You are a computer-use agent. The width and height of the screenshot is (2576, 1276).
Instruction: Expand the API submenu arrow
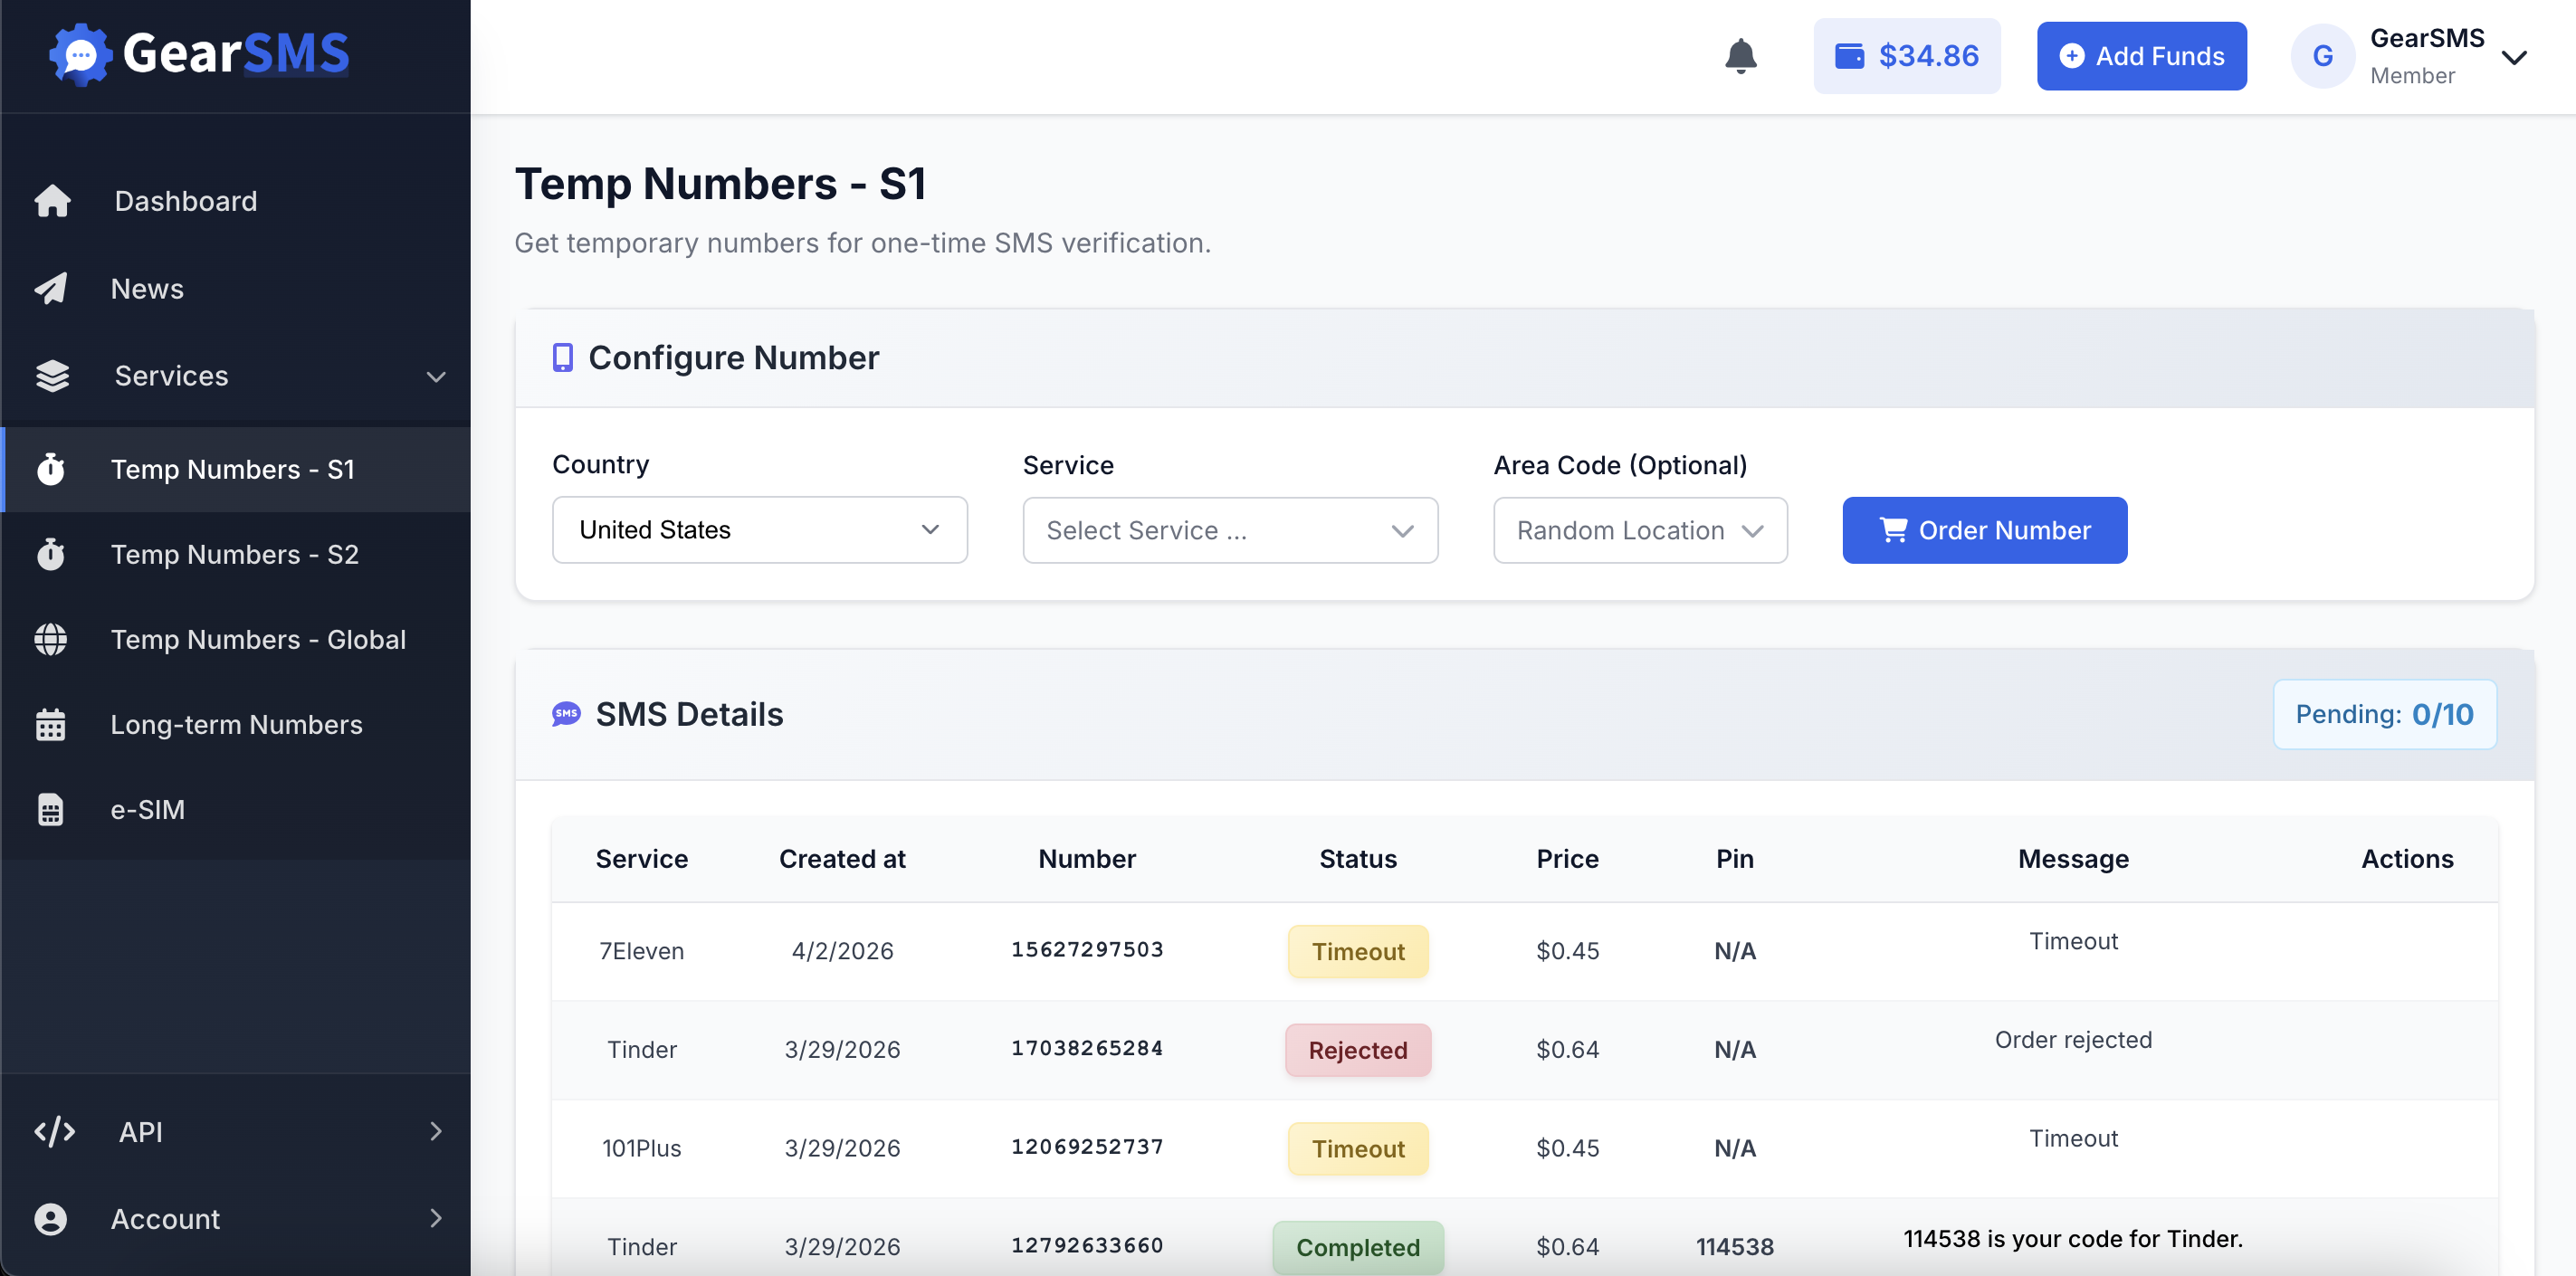[436, 1131]
